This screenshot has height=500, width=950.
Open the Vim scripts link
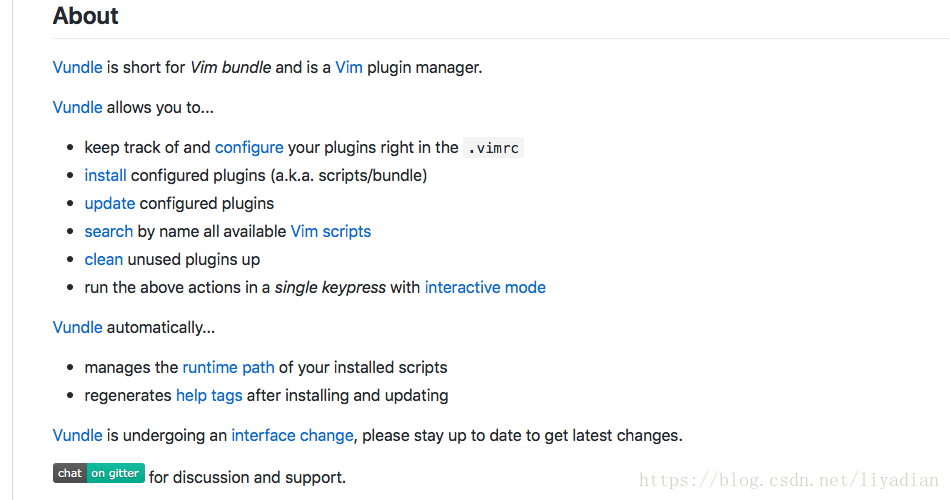point(331,232)
